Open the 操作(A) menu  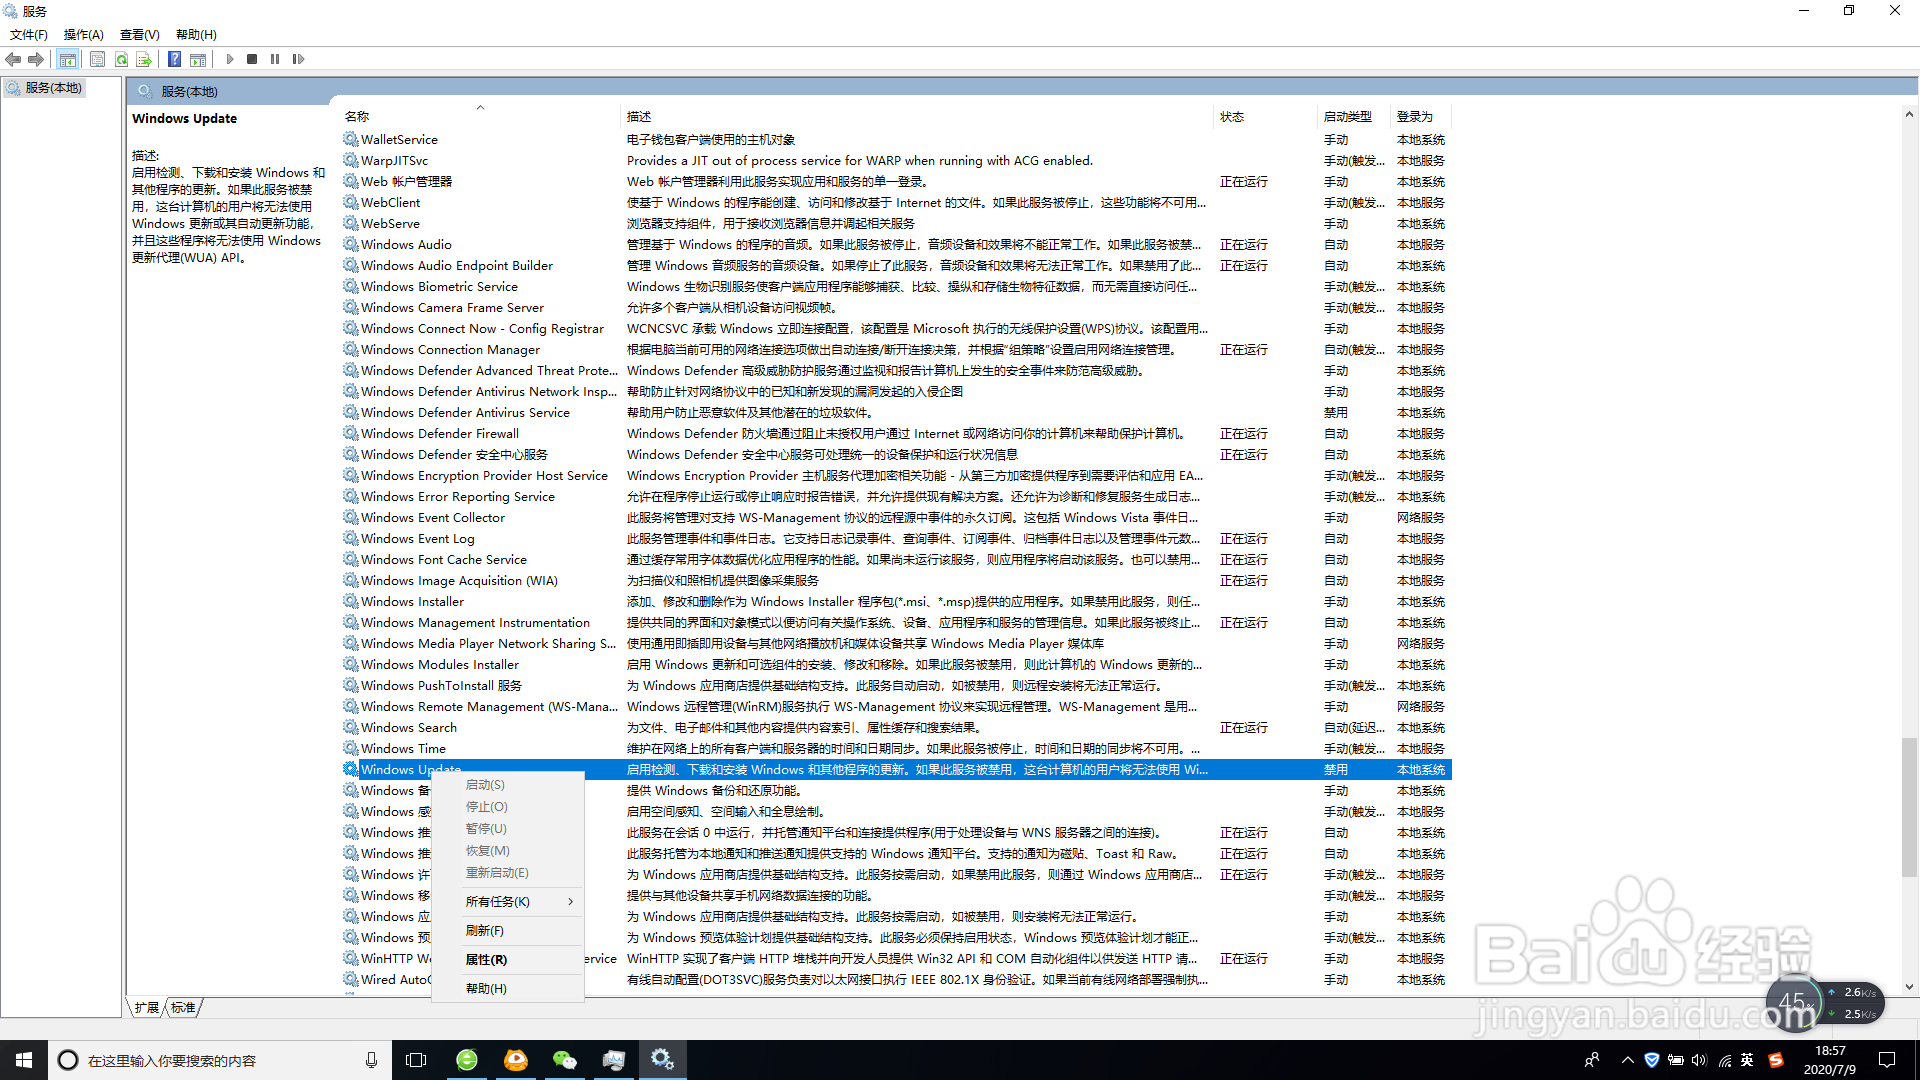[83, 34]
